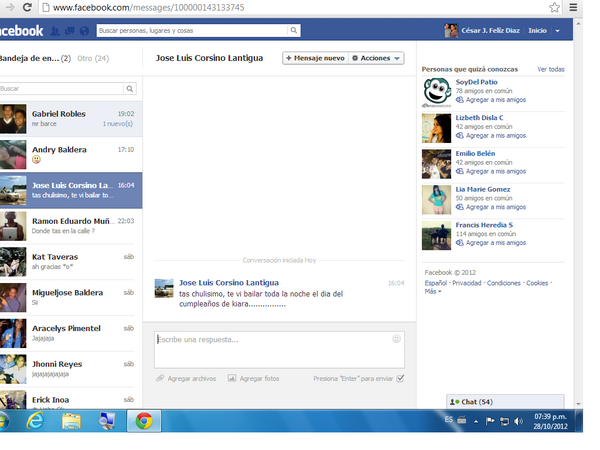Click the Agregar fotos picture icon
Image resolution: width=600 pixels, height=450 pixels.
click(232, 378)
